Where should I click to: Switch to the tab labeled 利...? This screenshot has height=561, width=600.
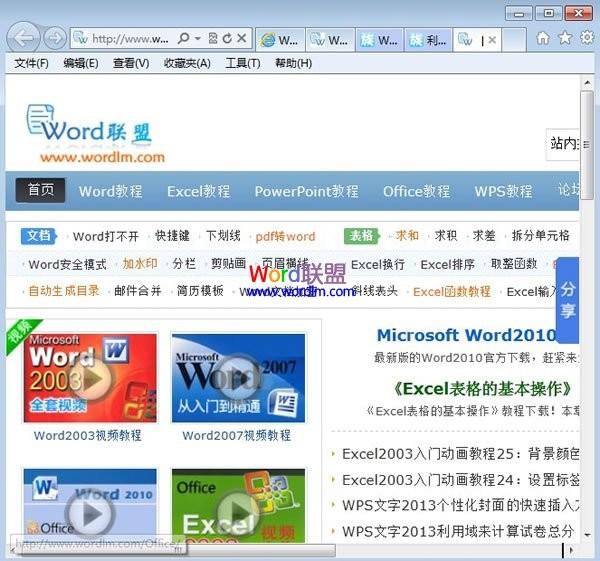click(428, 39)
